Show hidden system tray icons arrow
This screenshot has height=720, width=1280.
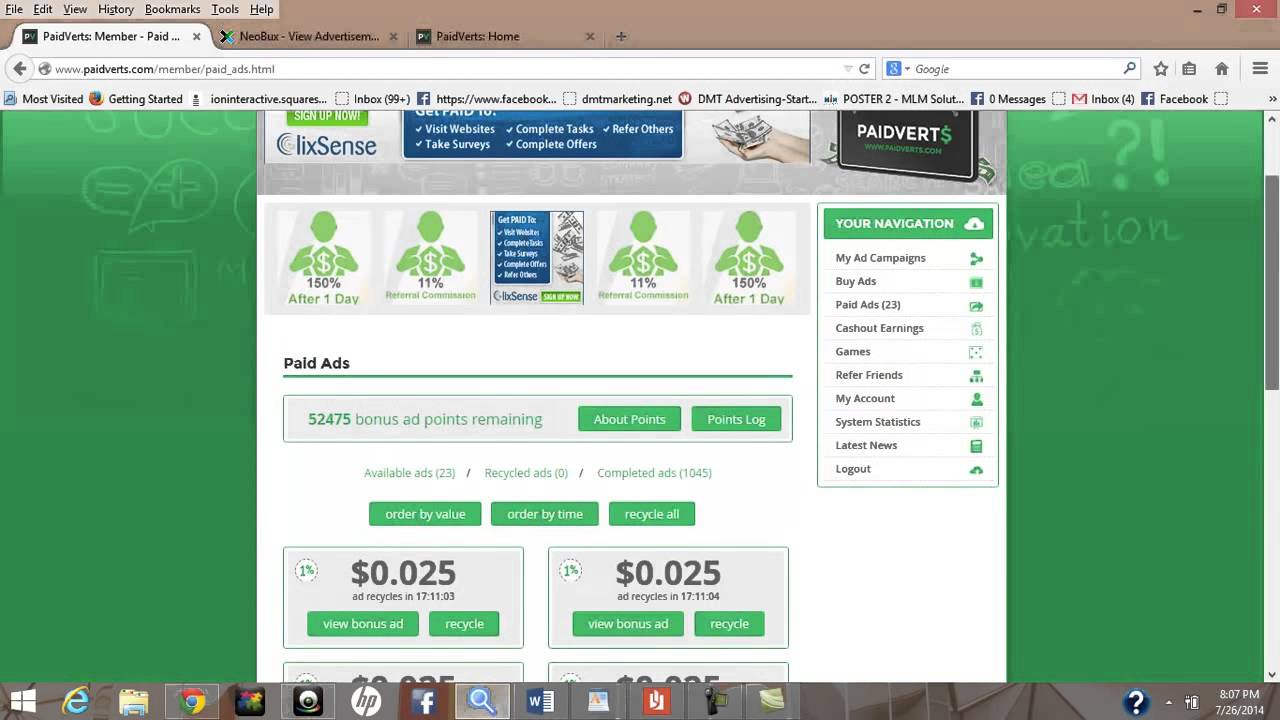[1169, 702]
